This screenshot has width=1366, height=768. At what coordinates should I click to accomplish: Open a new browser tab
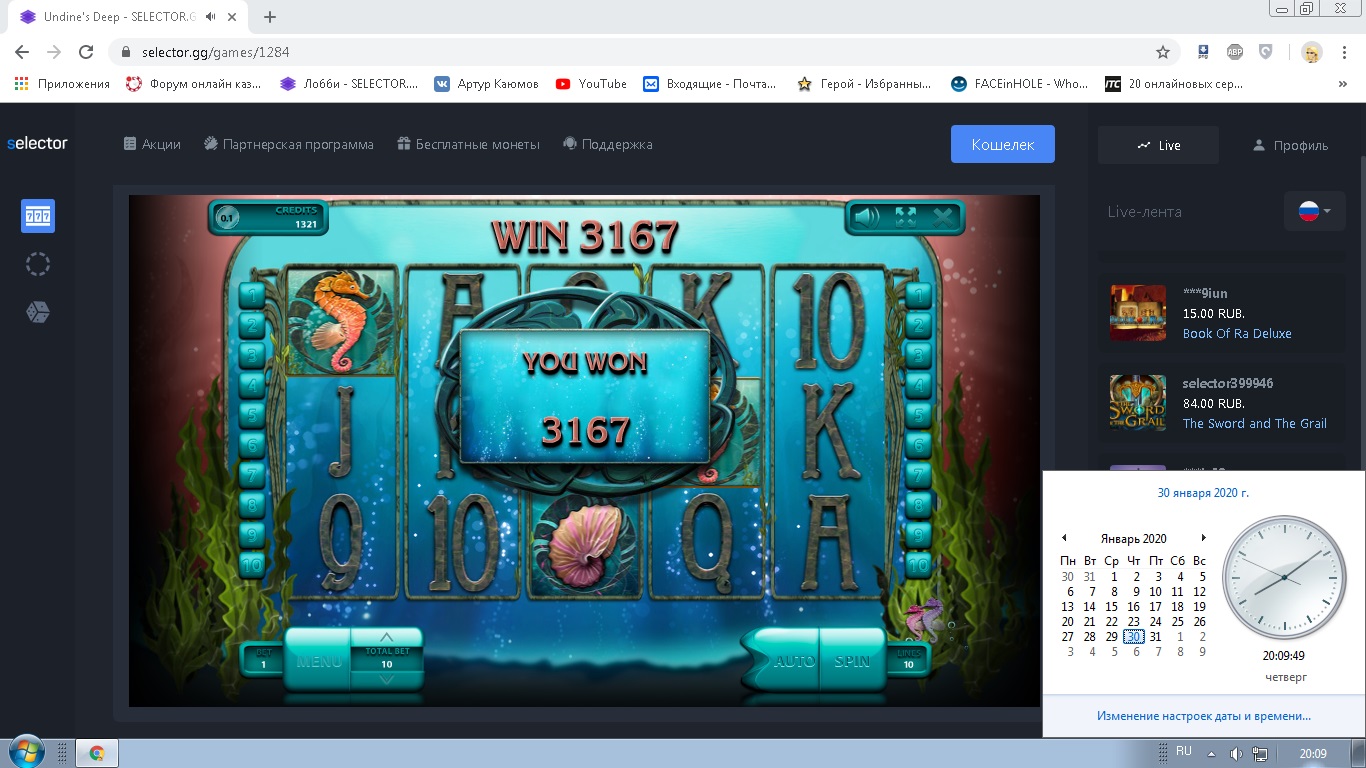tap(270, 17)
